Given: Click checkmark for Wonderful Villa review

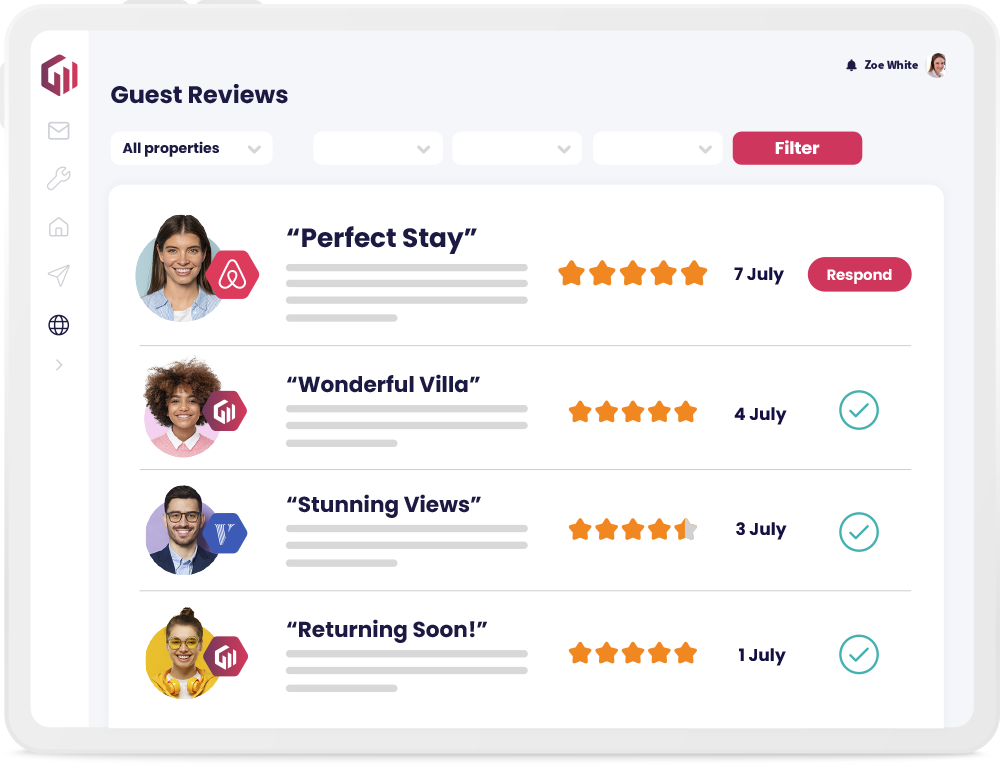Looking at the screenshot, I should point(858,410).
